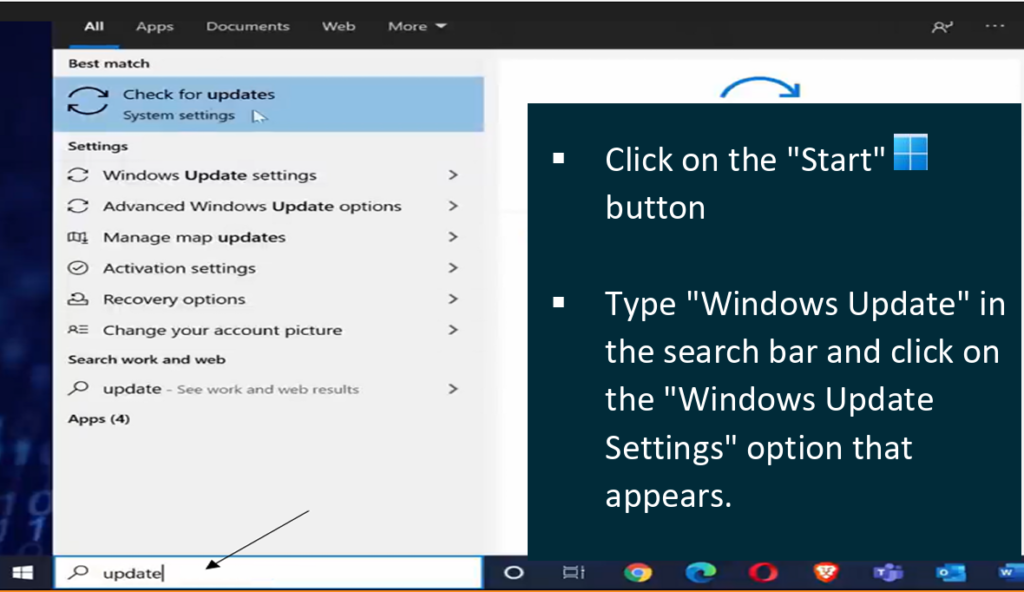Expand arrow beside Recovery options
The image size is (1024, 592).
tap(453, 299)
